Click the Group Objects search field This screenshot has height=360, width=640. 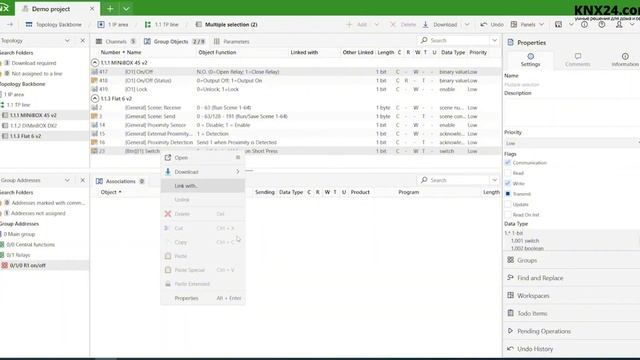[x=459, y=40]
